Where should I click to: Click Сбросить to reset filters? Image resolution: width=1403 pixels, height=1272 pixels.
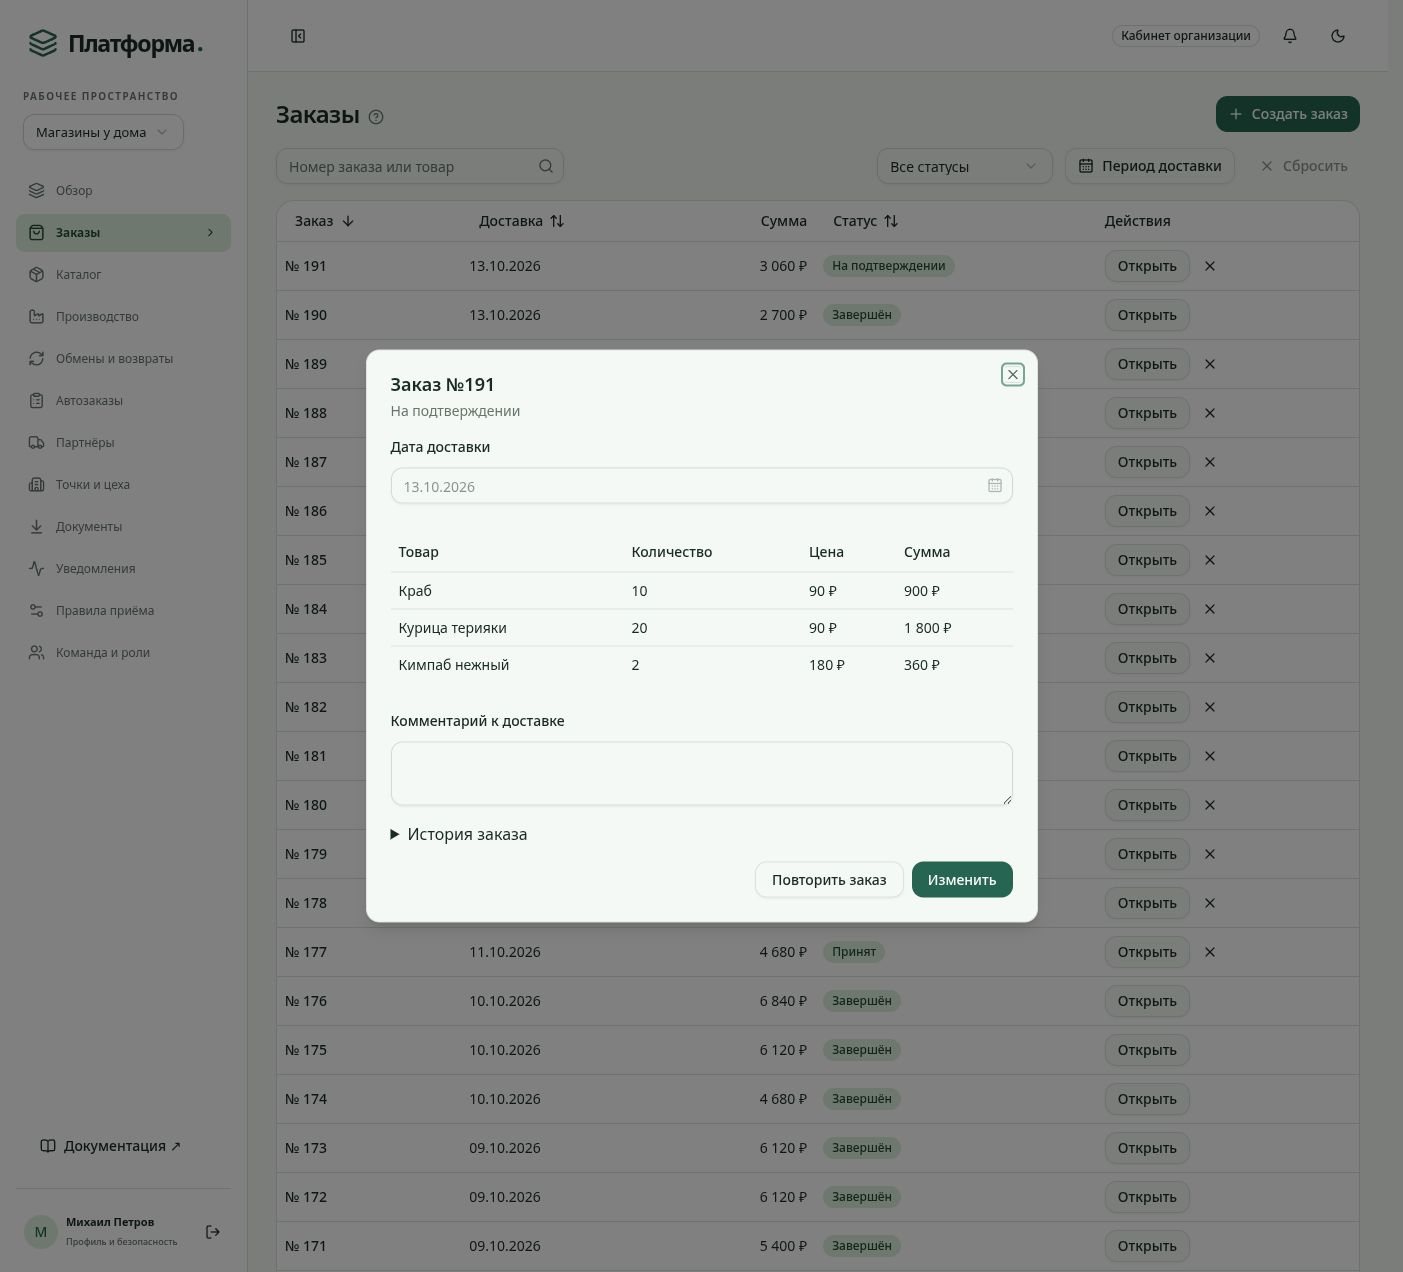(x=1304, y=166)
